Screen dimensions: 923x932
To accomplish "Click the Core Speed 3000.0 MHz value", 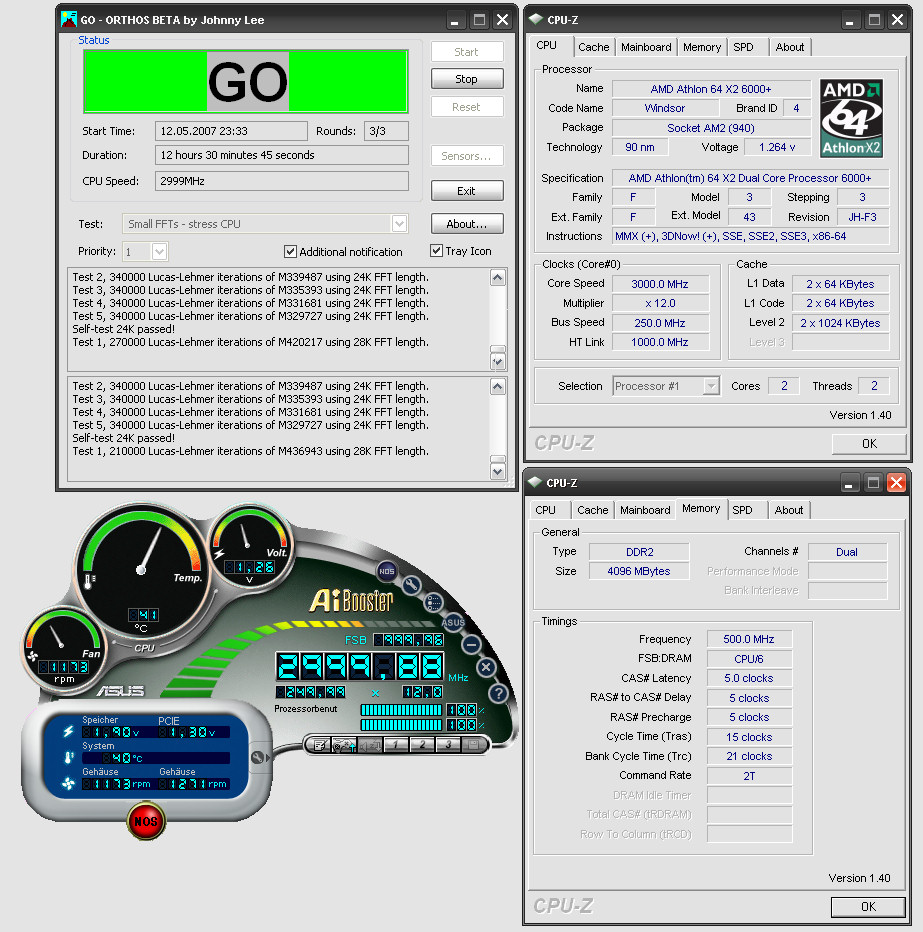I will click(x=660, y=284).
